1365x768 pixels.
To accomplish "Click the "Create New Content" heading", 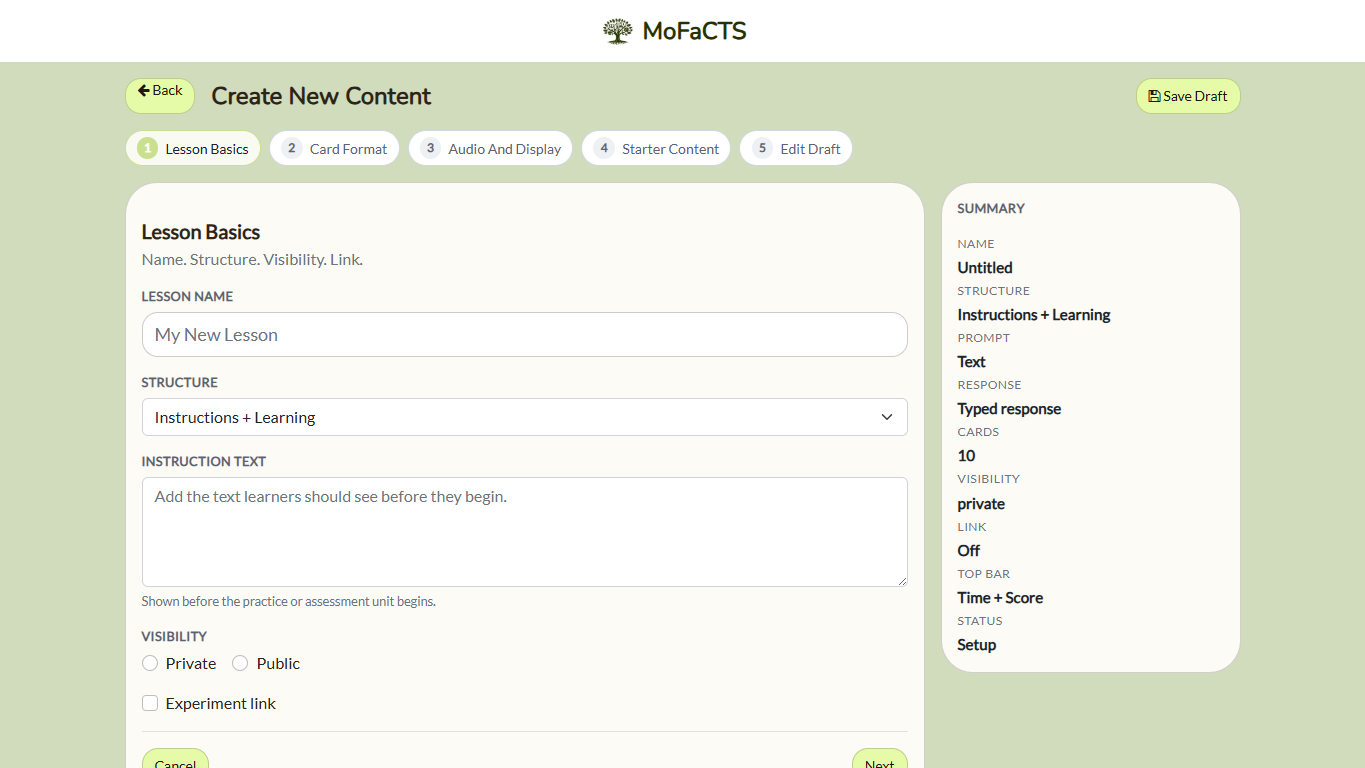I will click(x=321, y=96).
